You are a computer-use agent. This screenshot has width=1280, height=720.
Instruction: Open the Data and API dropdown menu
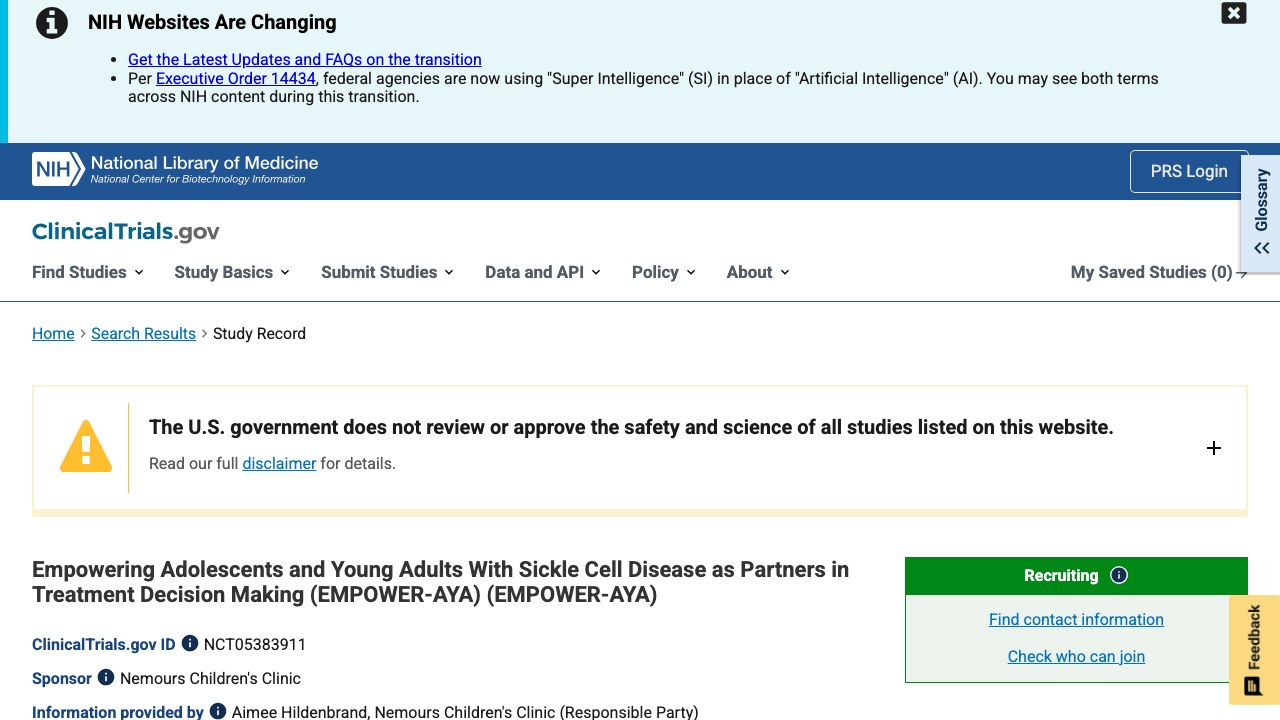click(x=543, y=272)
